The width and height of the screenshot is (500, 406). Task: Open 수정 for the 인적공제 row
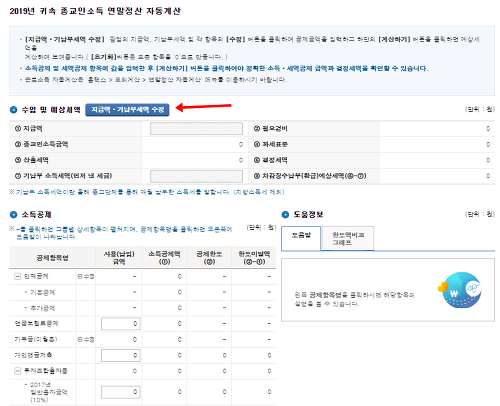(x=86, y=276)
